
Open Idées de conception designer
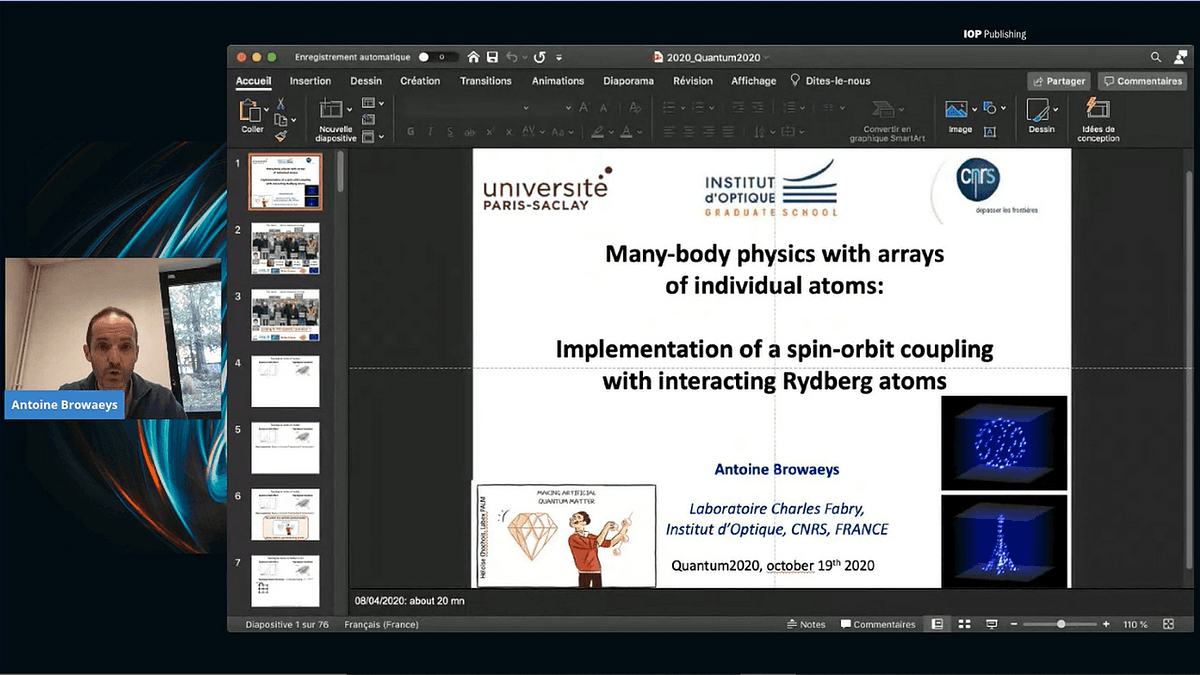point(1098,108)
